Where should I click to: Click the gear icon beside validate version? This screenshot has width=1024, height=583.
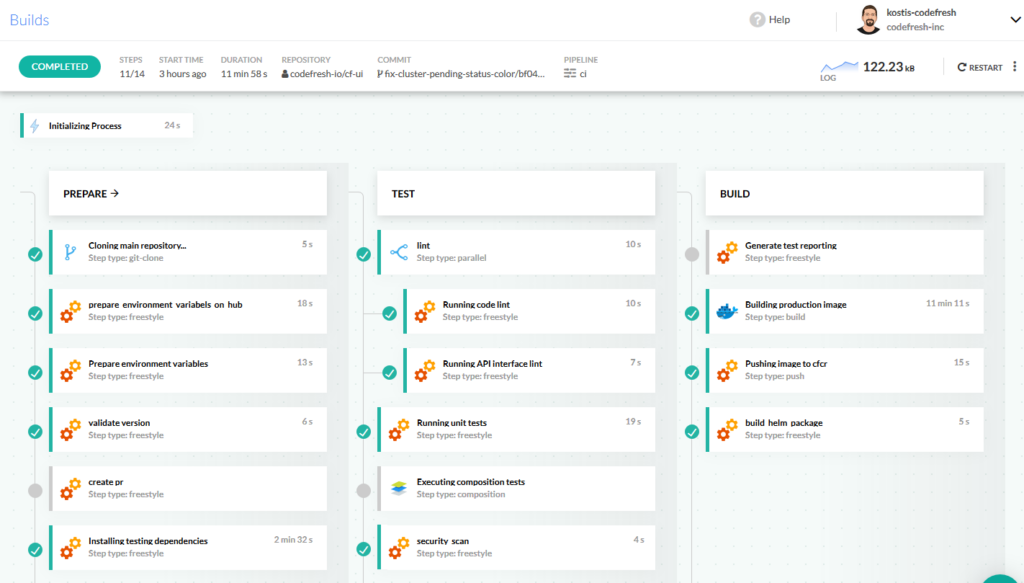tap(69, 429)
